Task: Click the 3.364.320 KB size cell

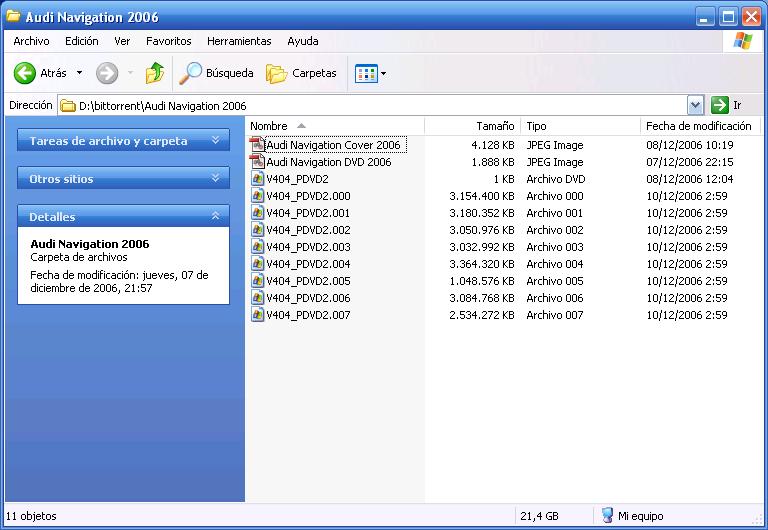Action: 482,264
